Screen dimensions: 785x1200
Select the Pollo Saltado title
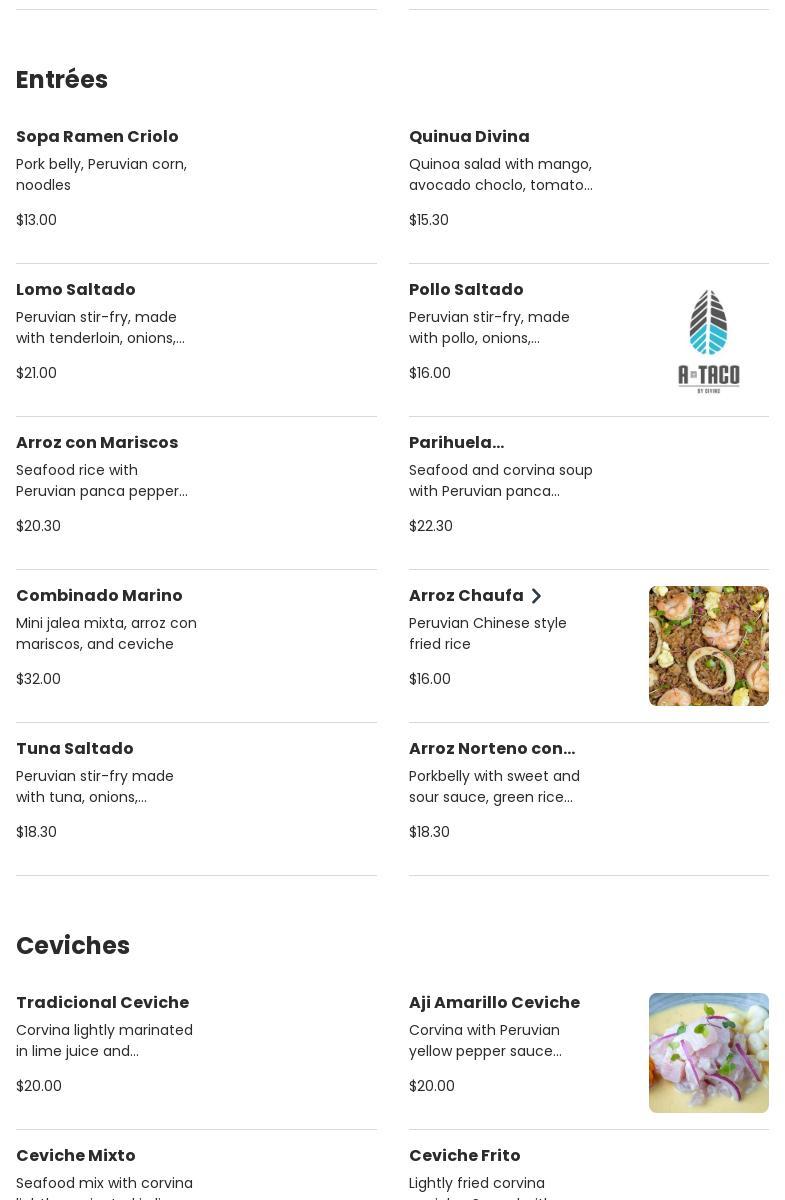(x=466, y=290)
